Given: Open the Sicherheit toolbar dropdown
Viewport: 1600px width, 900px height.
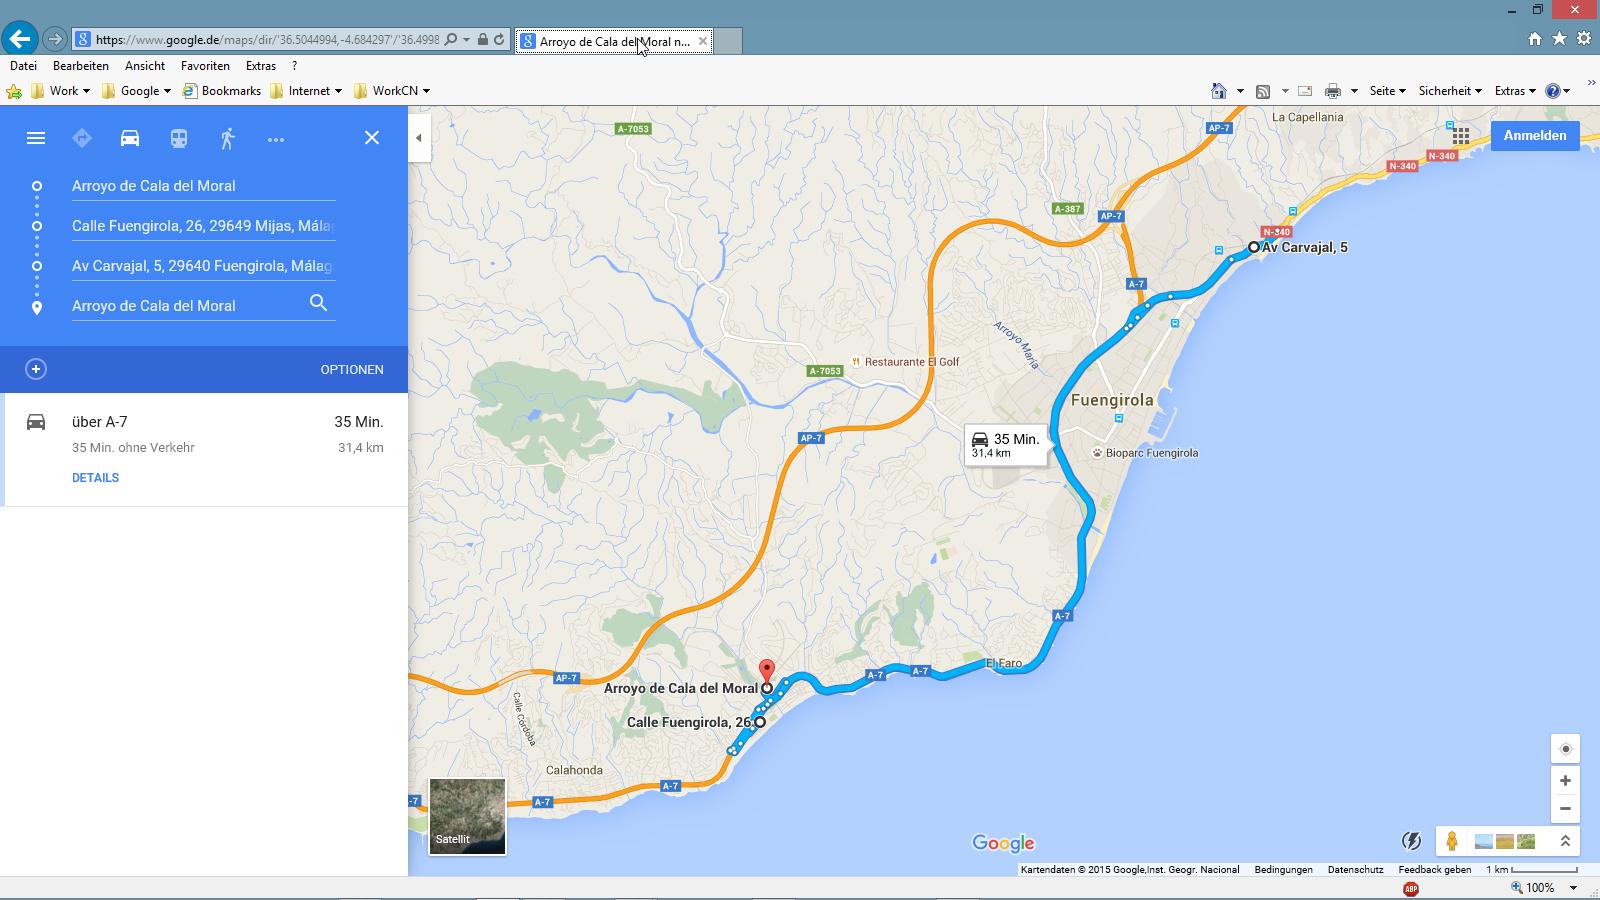Looking at the screenshot, I should (1449, 91).
